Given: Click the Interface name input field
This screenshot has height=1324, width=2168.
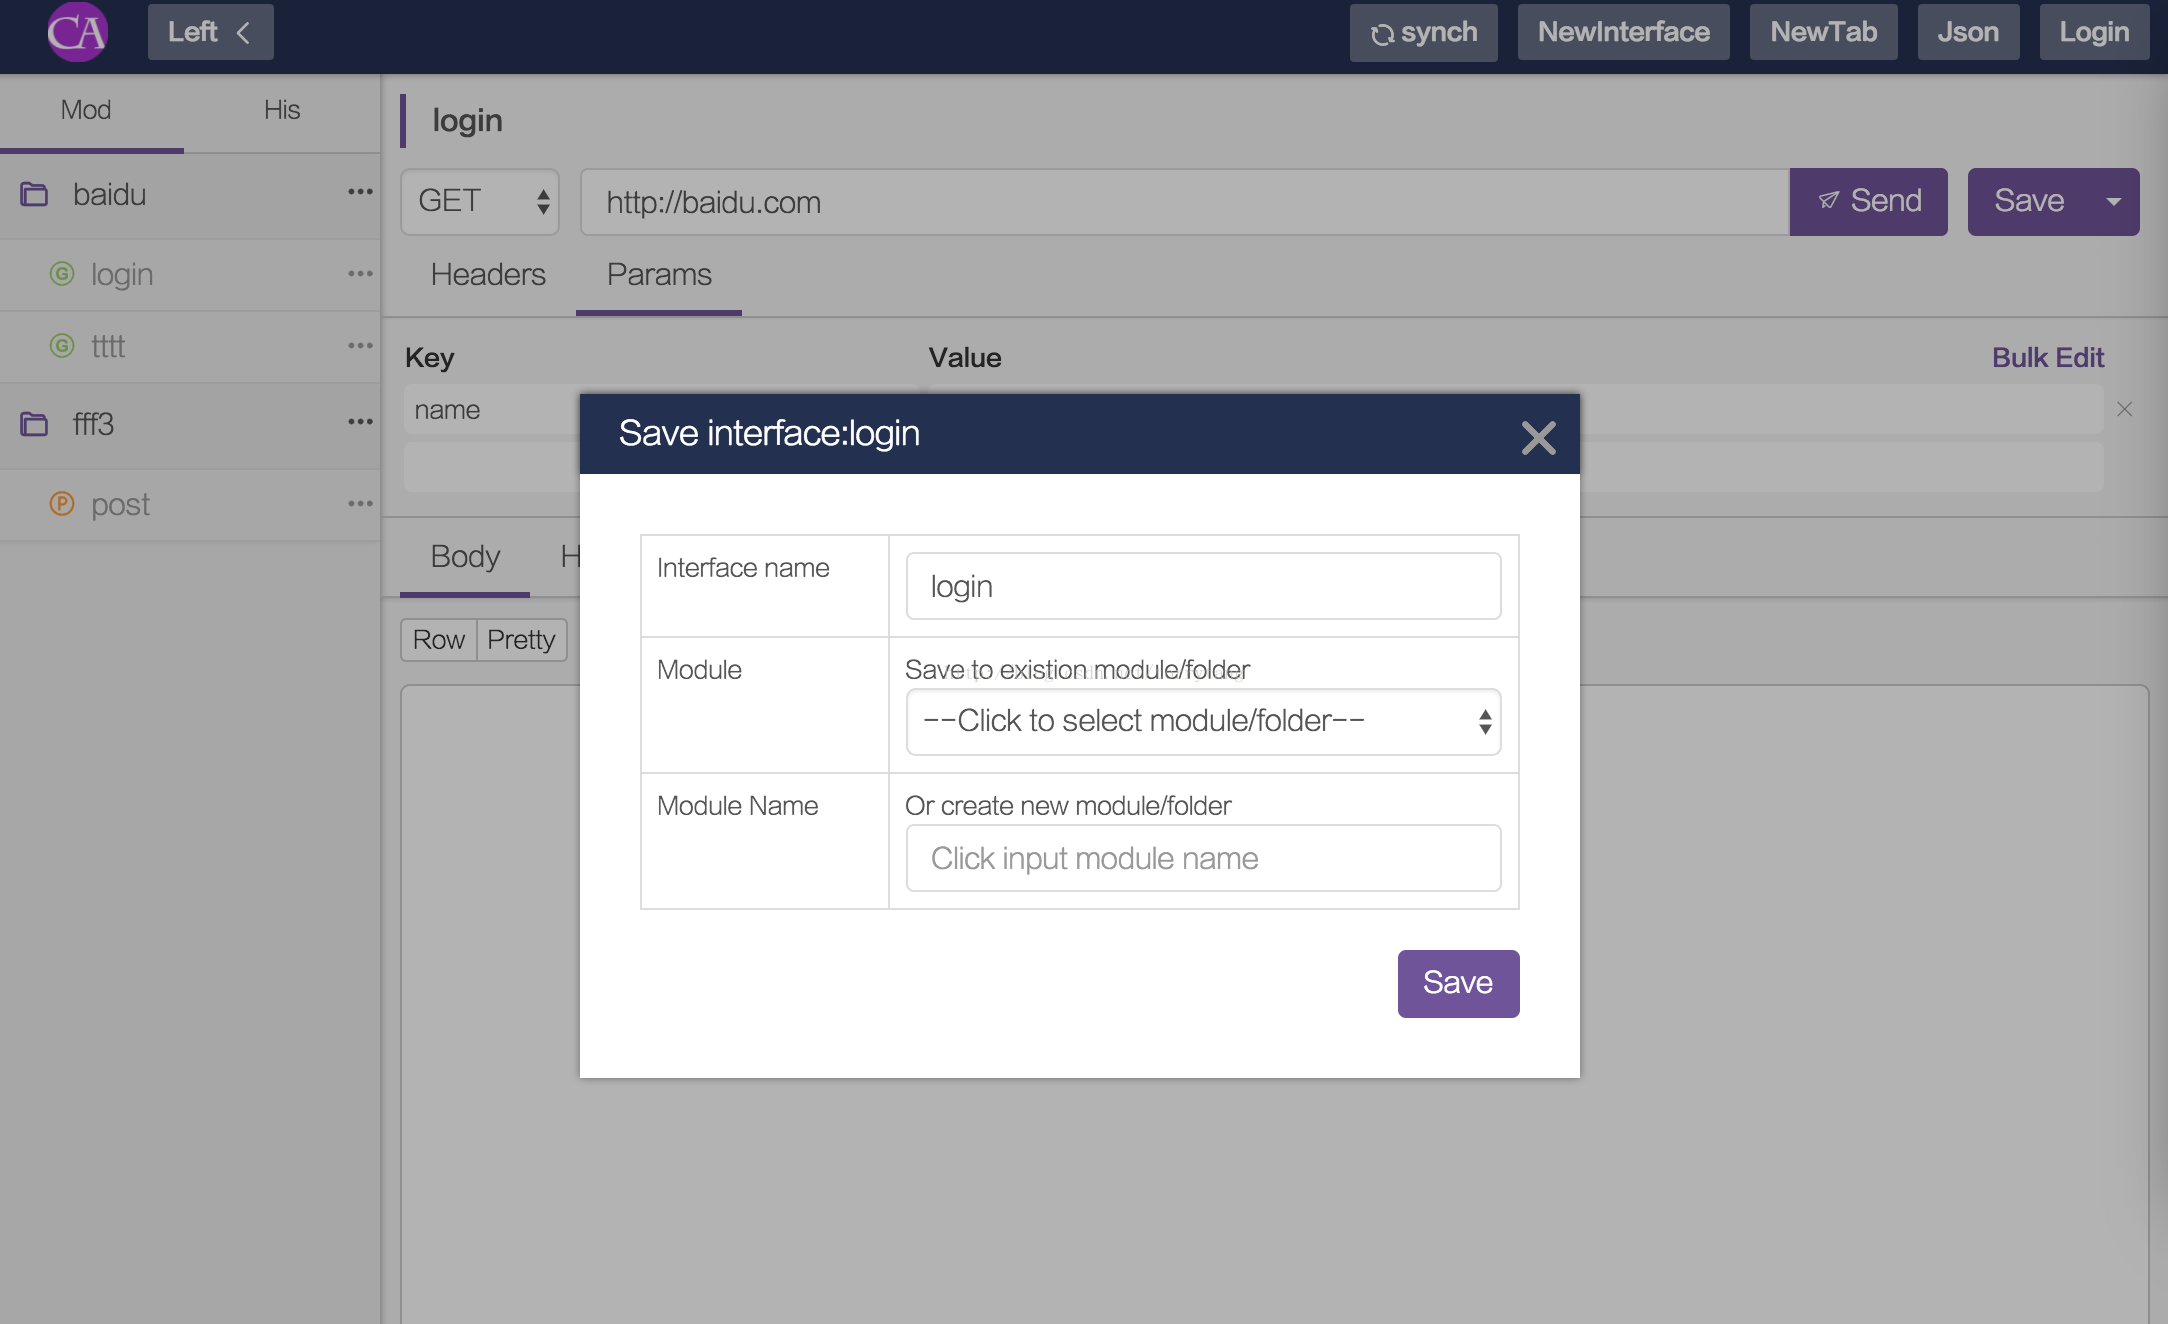Looking at the screenshot, I should (1203, 586).
